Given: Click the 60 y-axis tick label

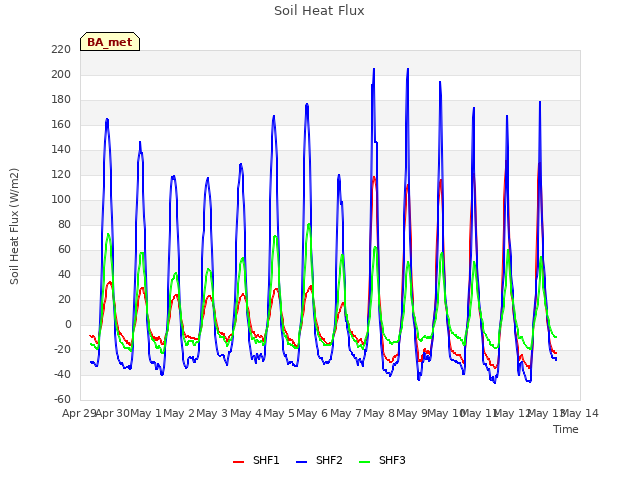Looking at the screenshot, I should tap(64, 249).
